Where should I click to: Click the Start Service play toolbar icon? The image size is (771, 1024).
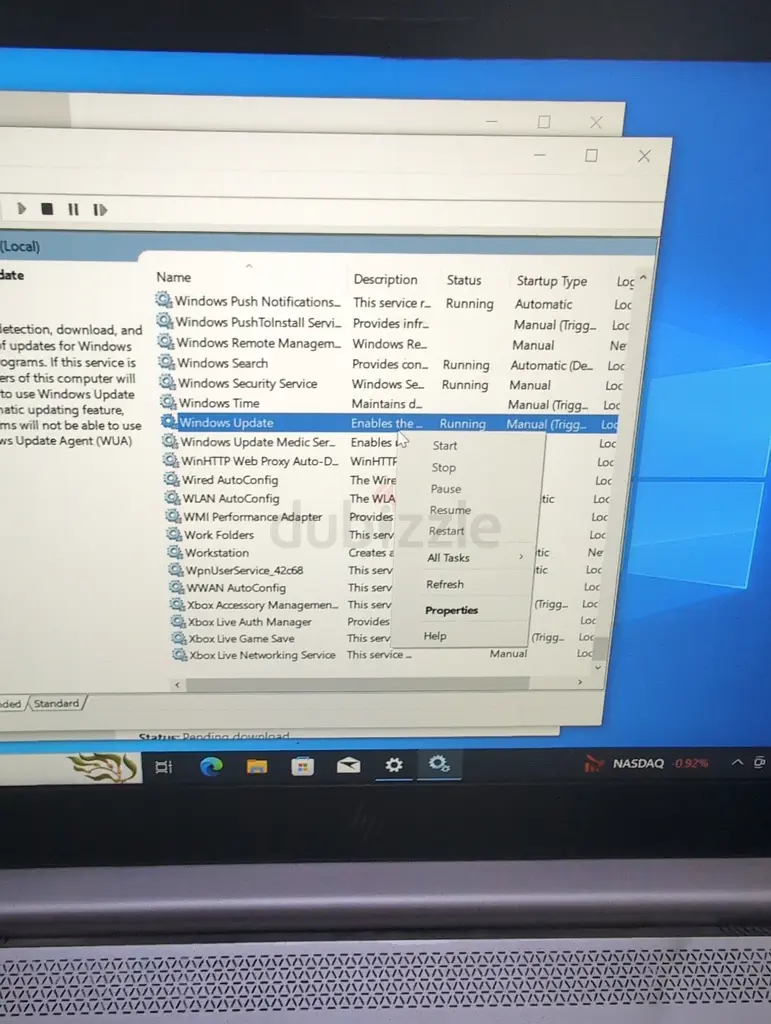pyautogui.click(x=21, y=209)
